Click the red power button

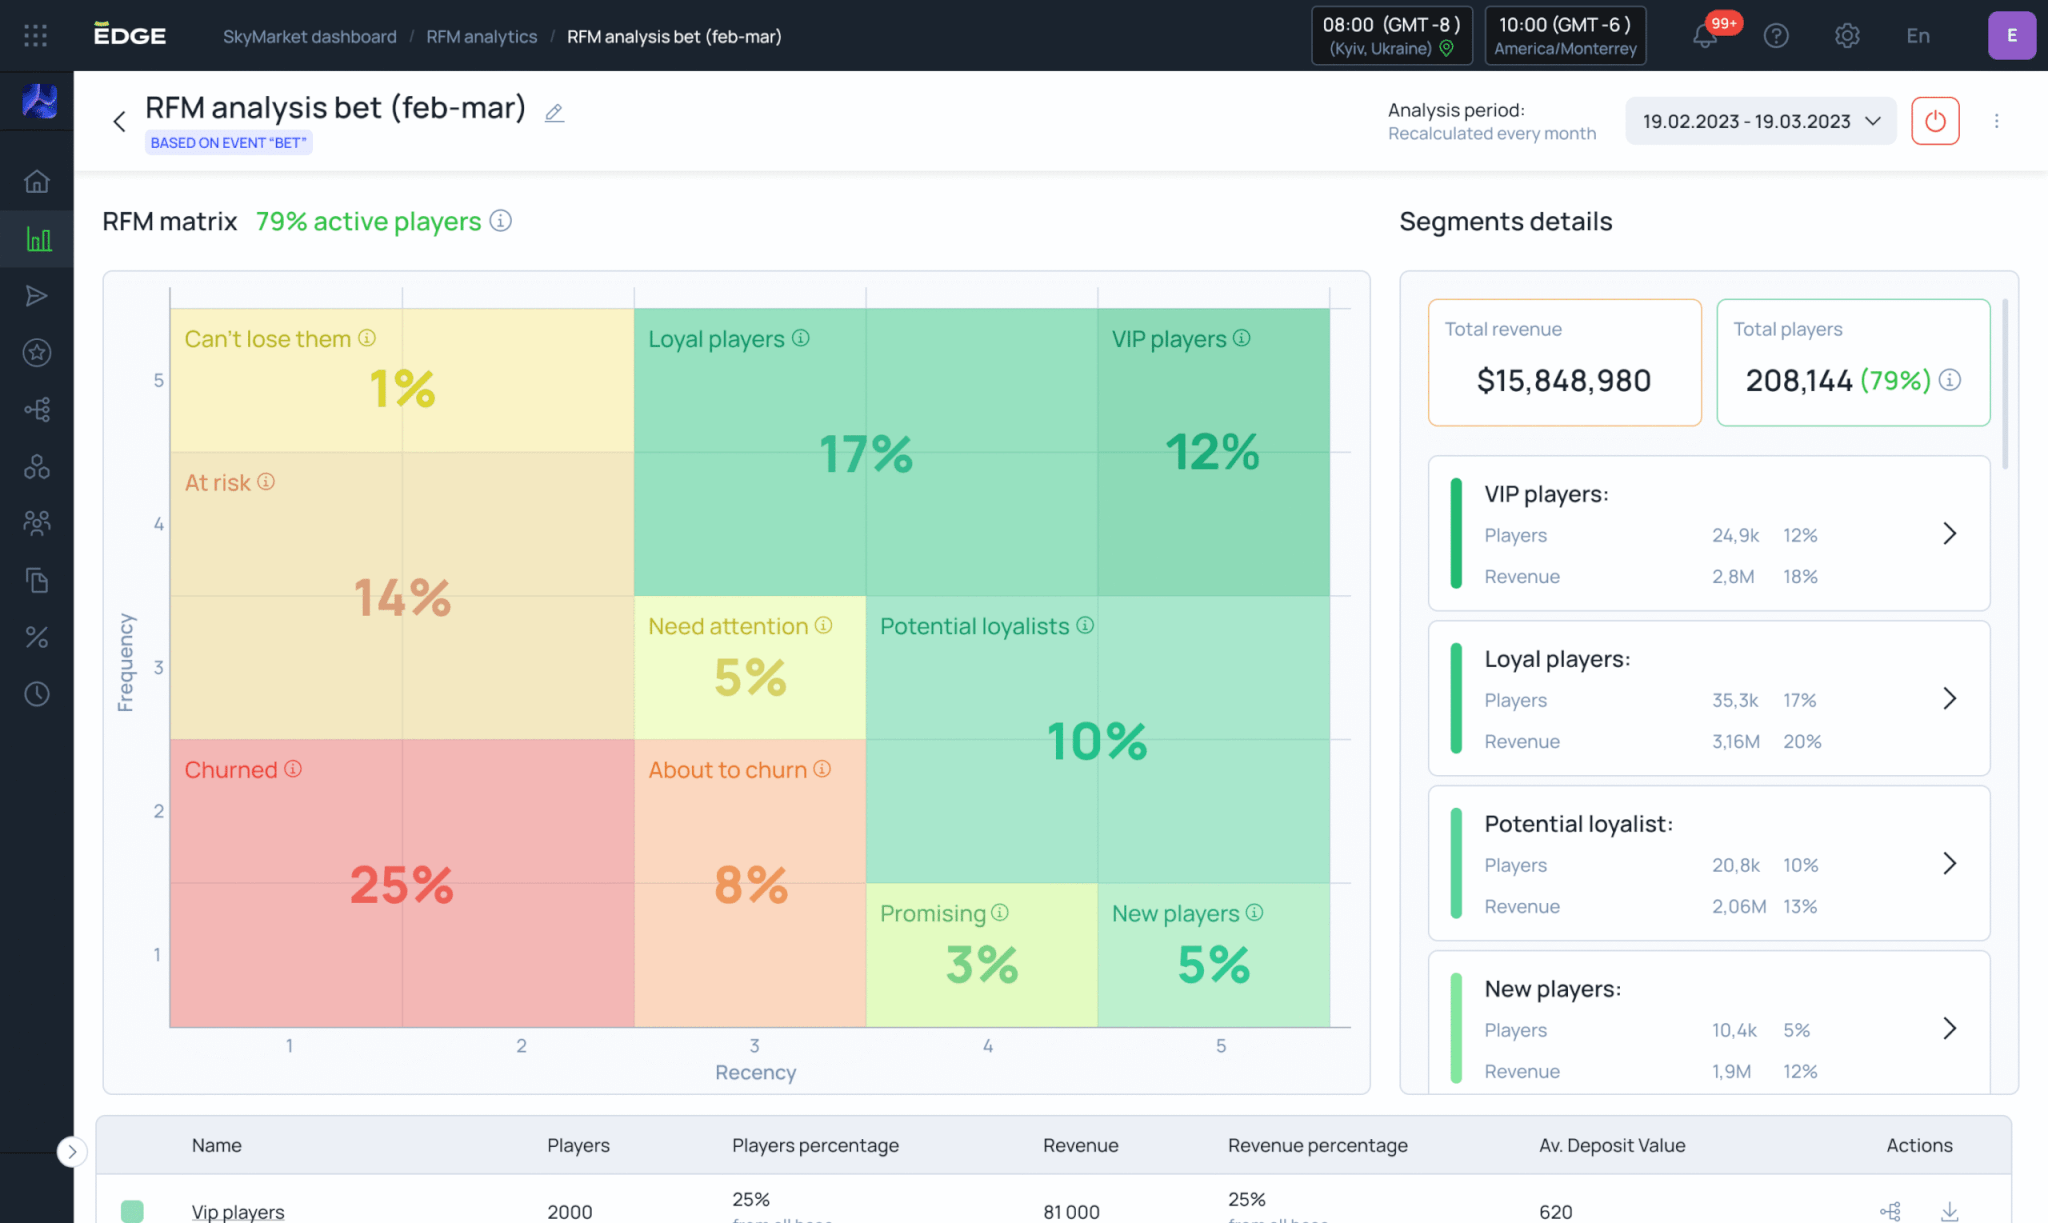coord(1935,121)
